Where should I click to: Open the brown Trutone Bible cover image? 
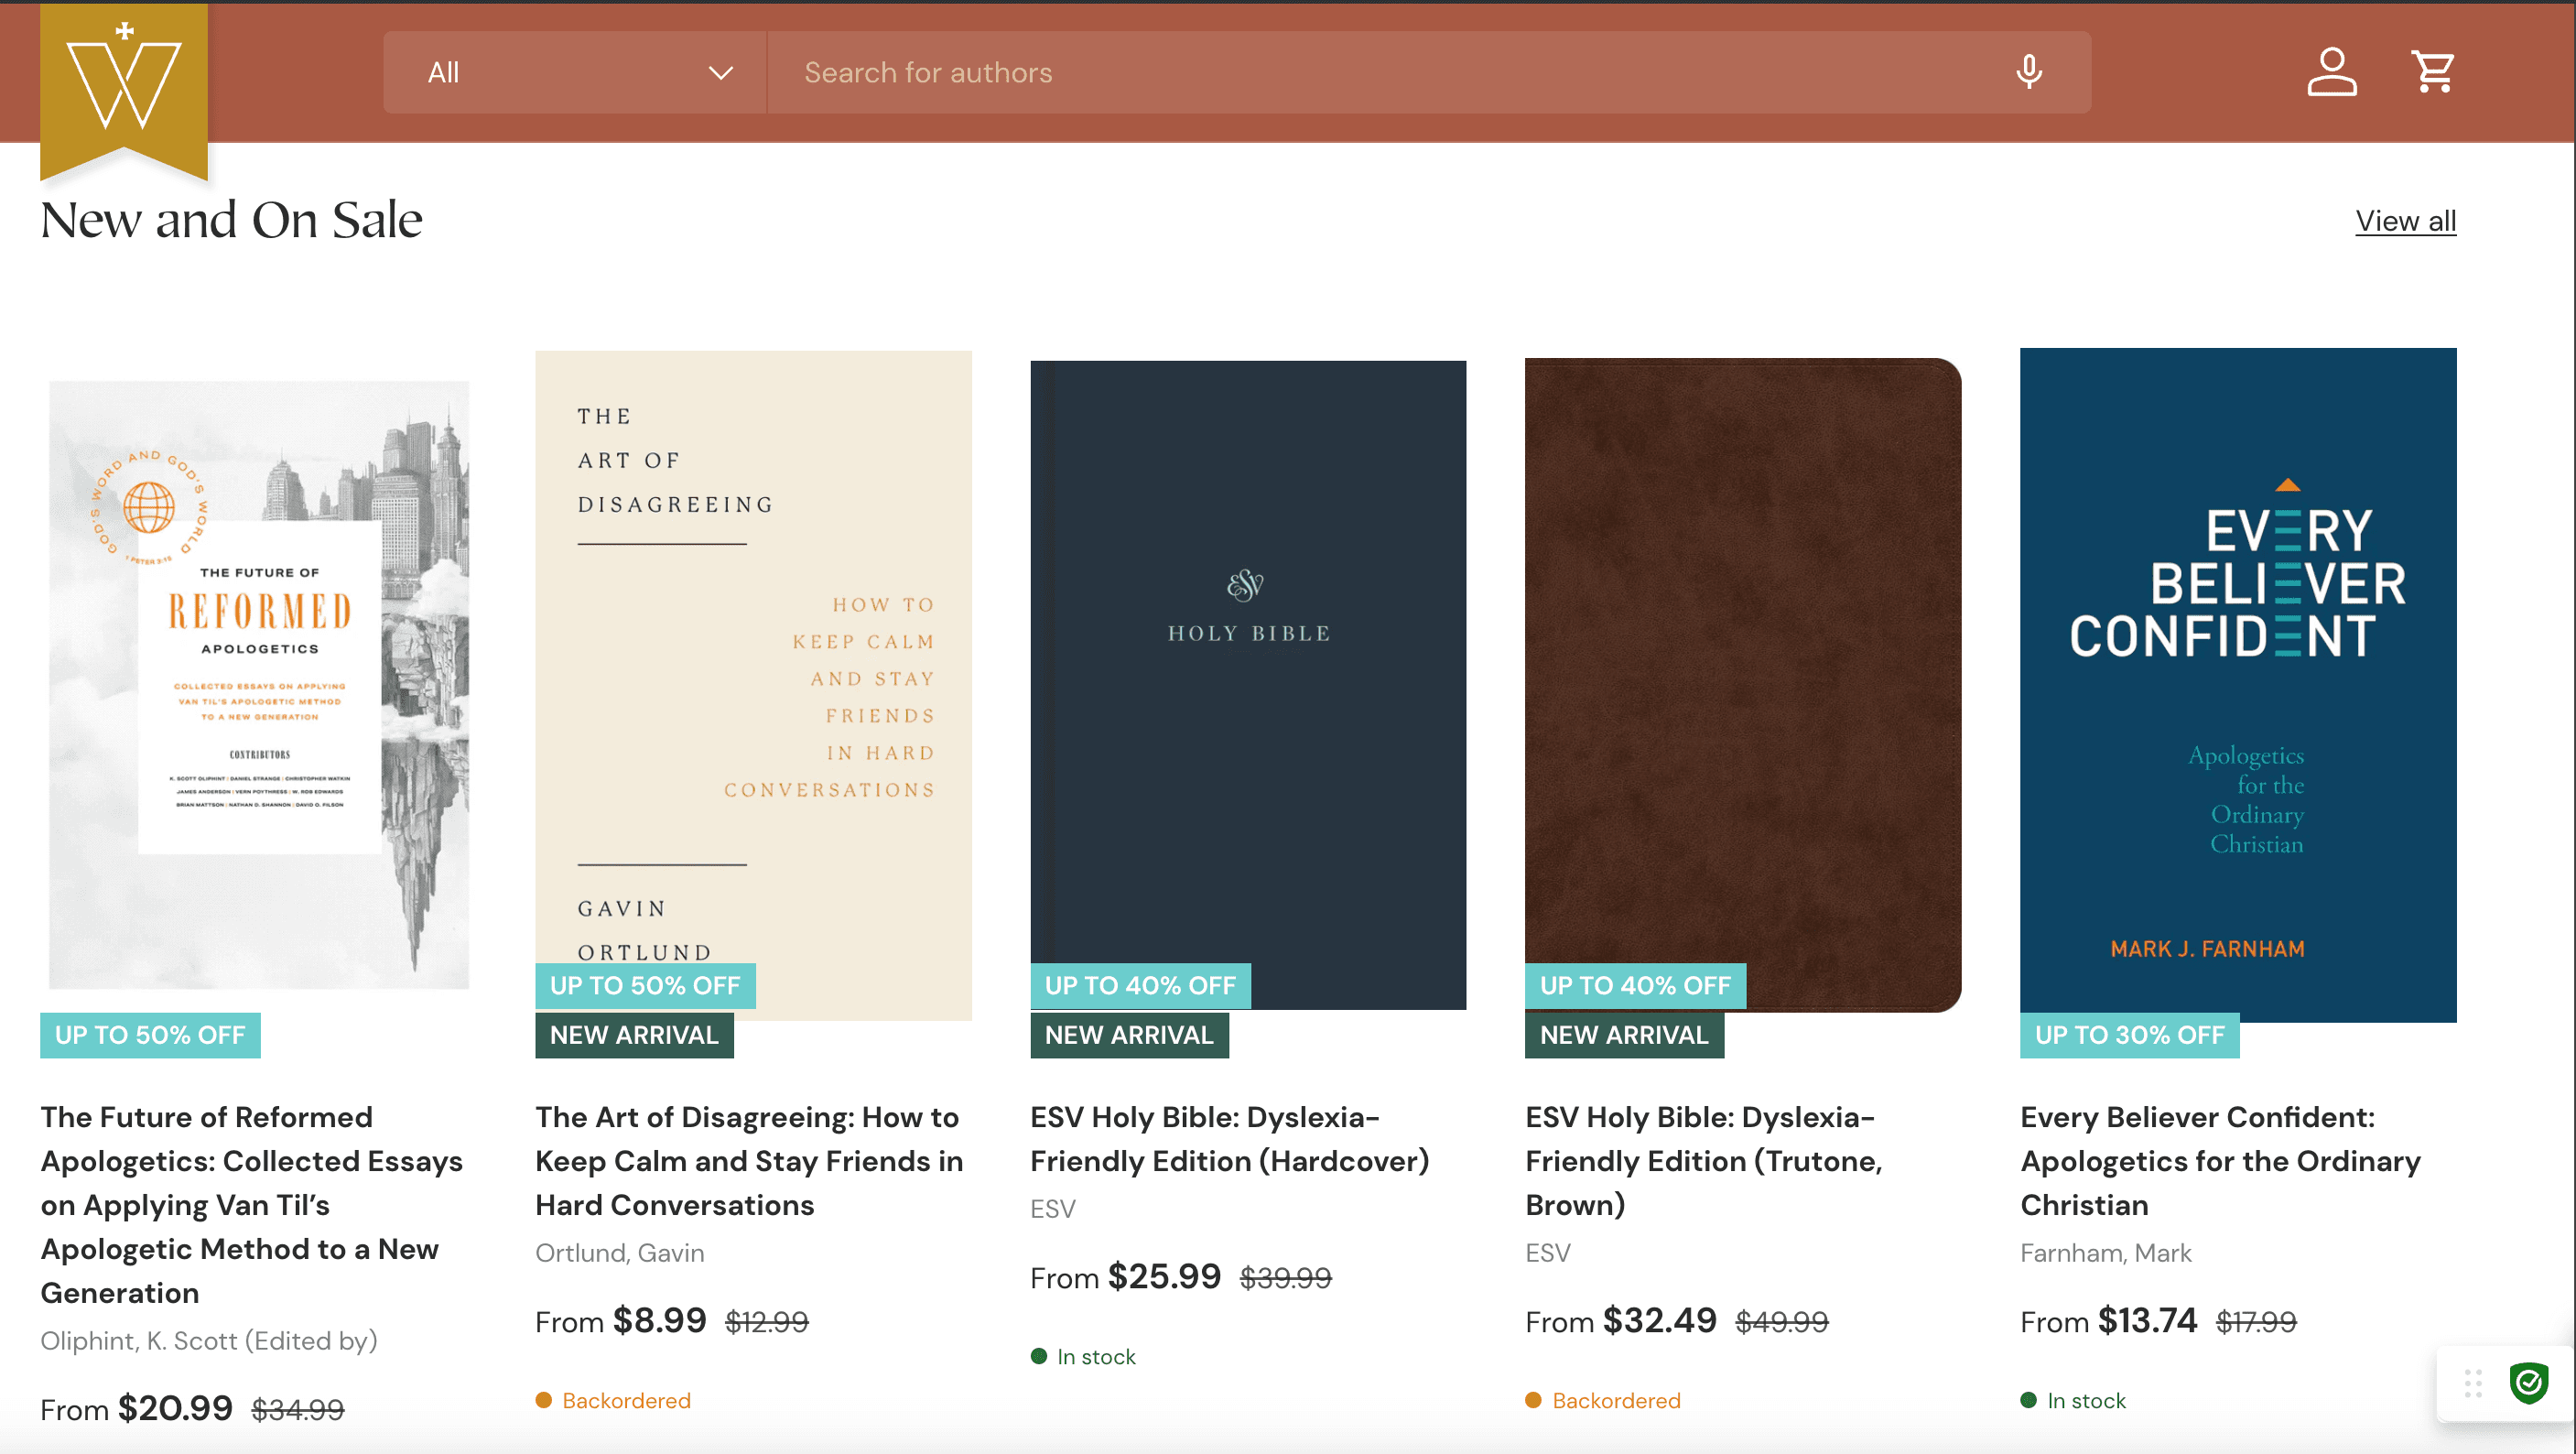(x=1743, y=685)
